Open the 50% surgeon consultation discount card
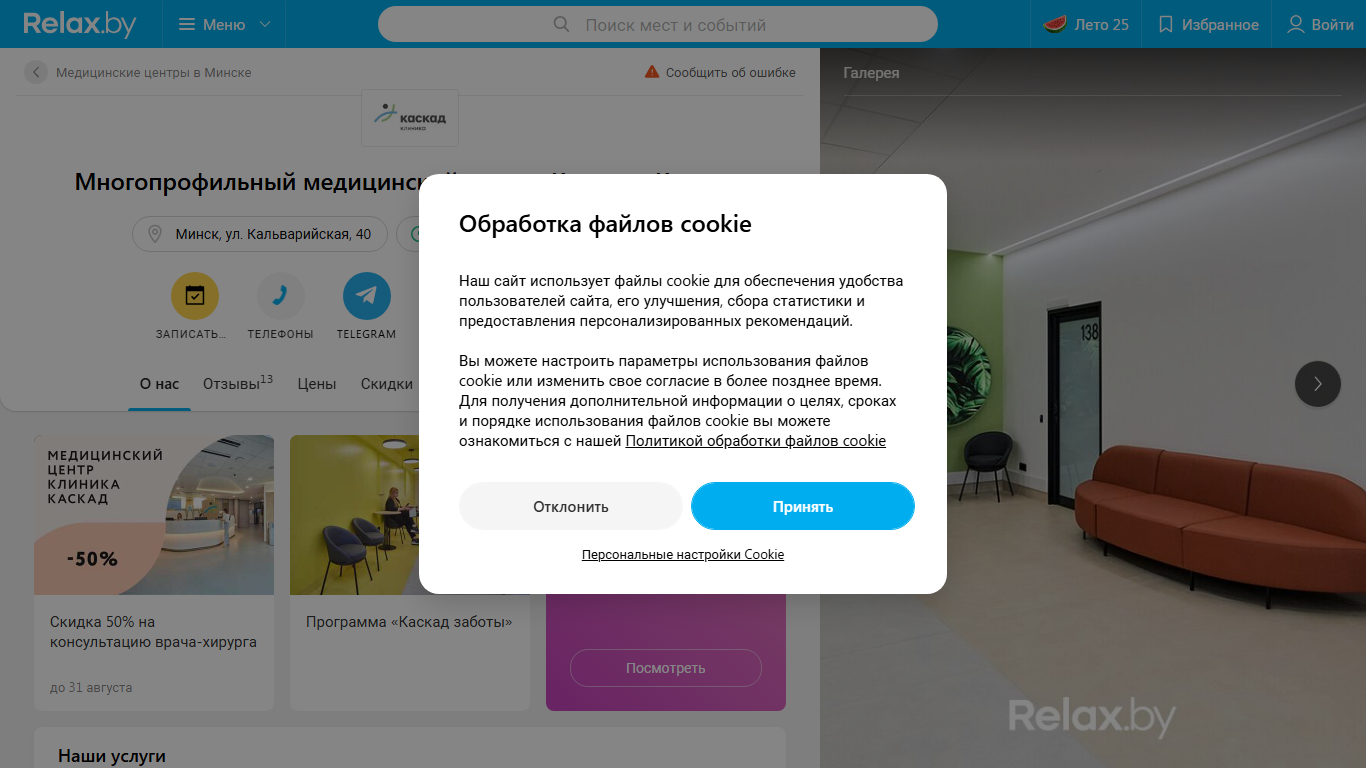The height and width of the screenshot is (768, 1366). tap(154, 572)
